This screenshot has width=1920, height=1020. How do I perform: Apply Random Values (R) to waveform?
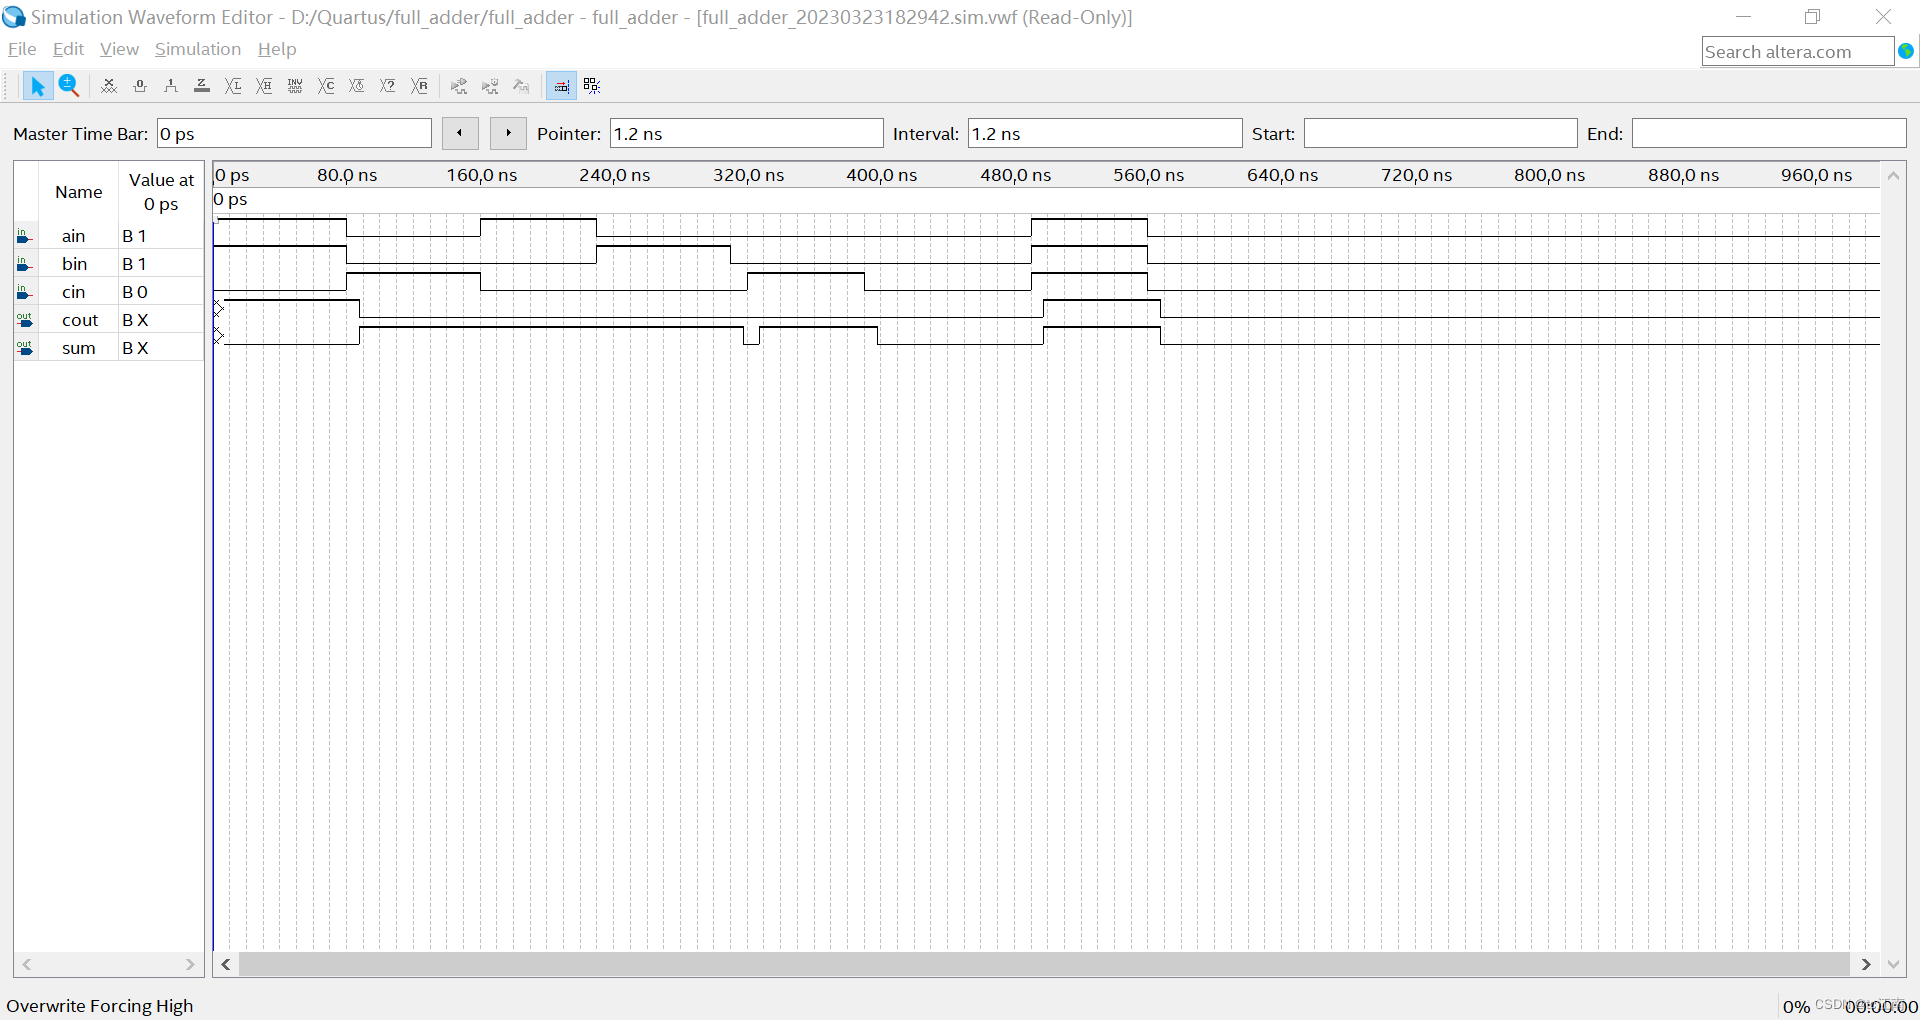(420, 86)
